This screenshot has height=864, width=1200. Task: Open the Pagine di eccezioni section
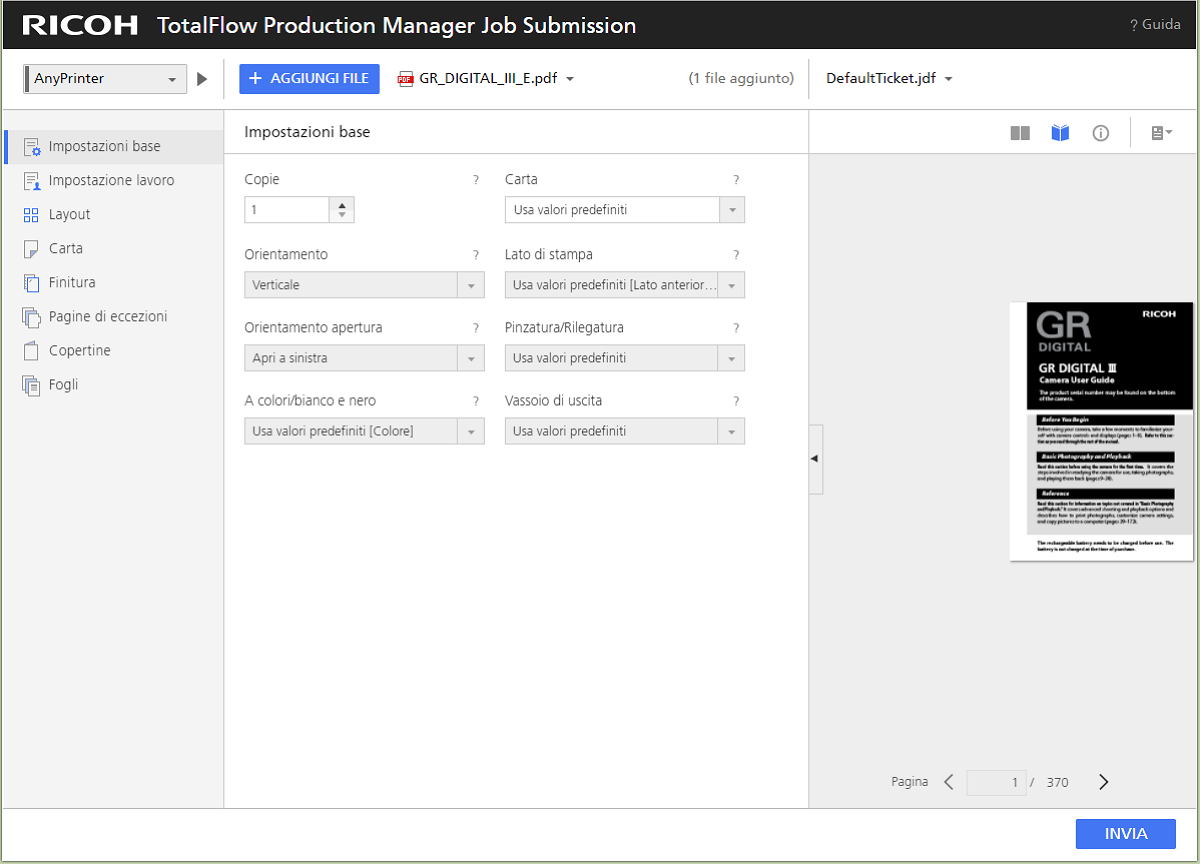[x=112, y=317]
